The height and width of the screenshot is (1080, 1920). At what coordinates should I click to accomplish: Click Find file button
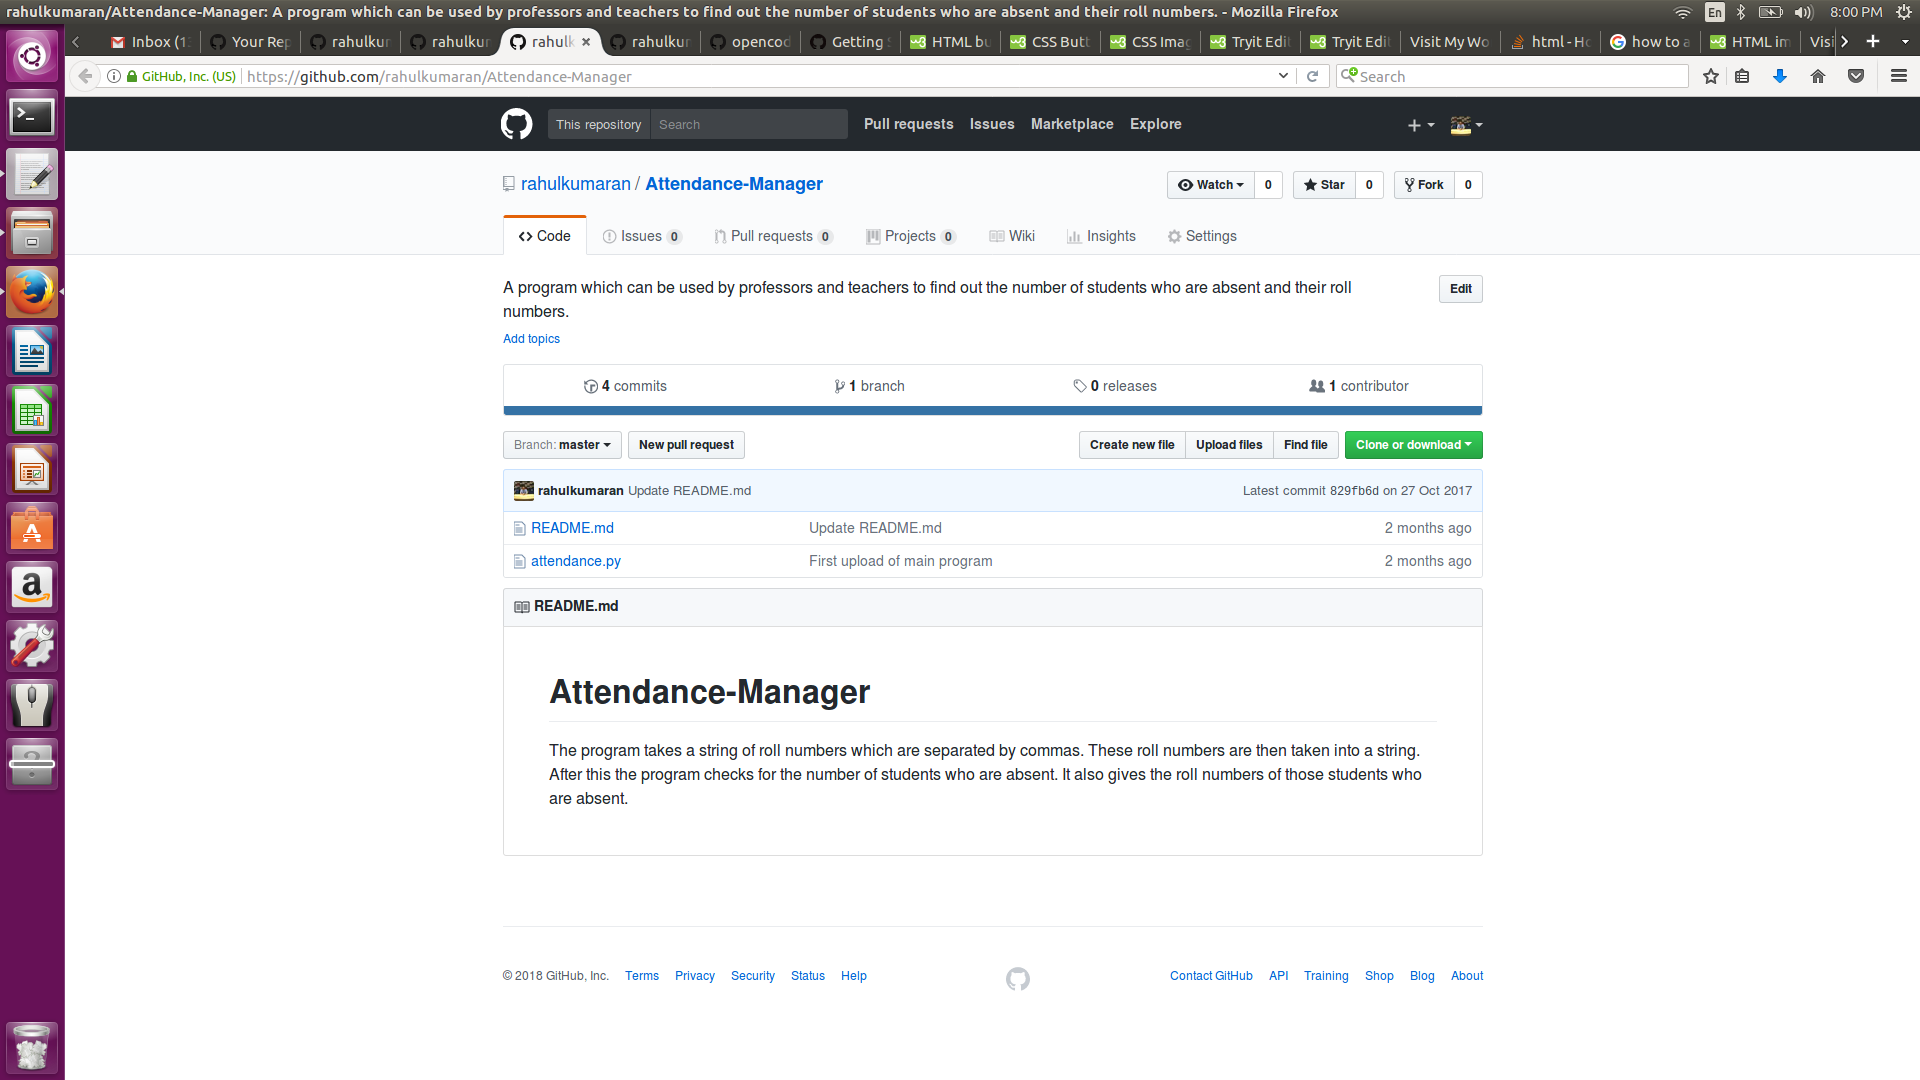click(1306, 445)
